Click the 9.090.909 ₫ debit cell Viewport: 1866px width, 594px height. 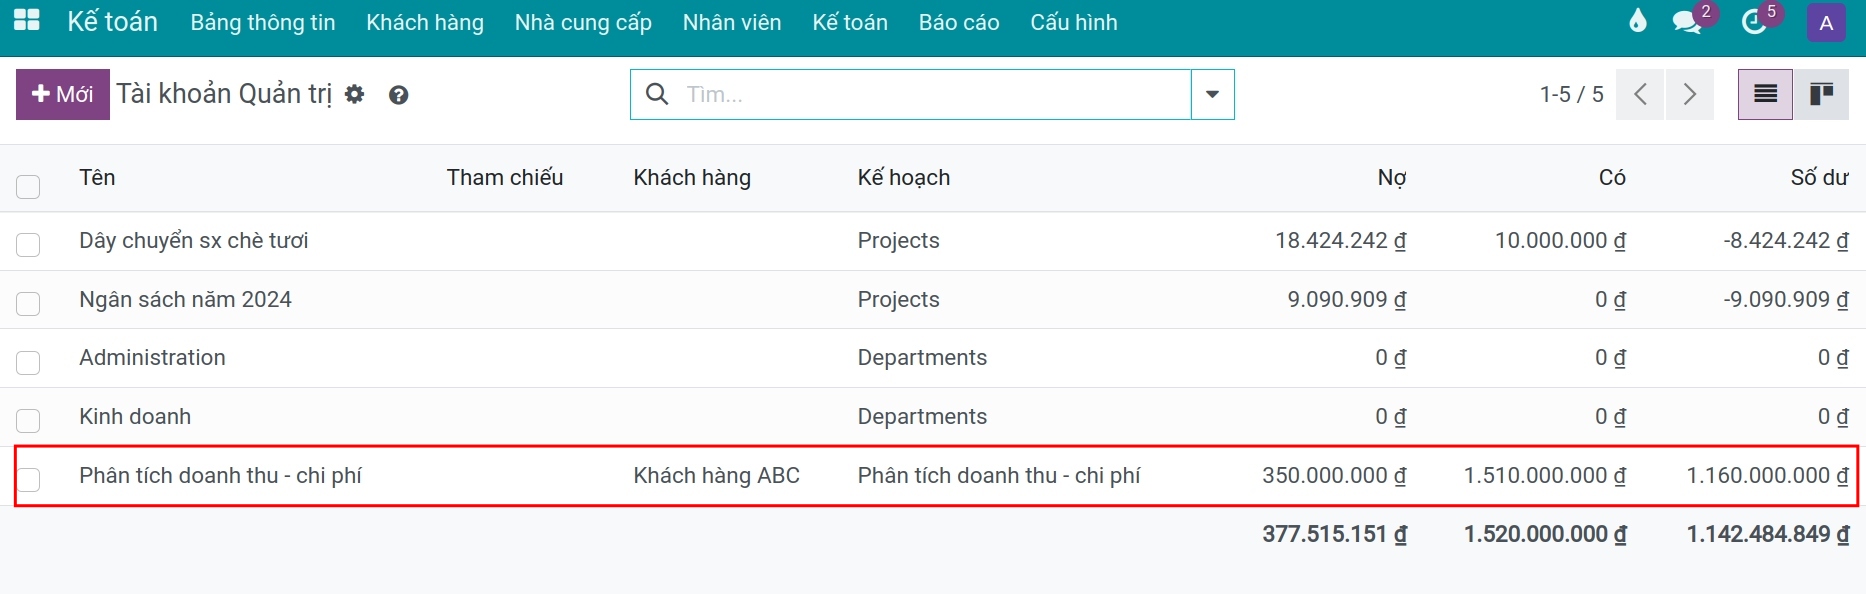pos(1347,300)
